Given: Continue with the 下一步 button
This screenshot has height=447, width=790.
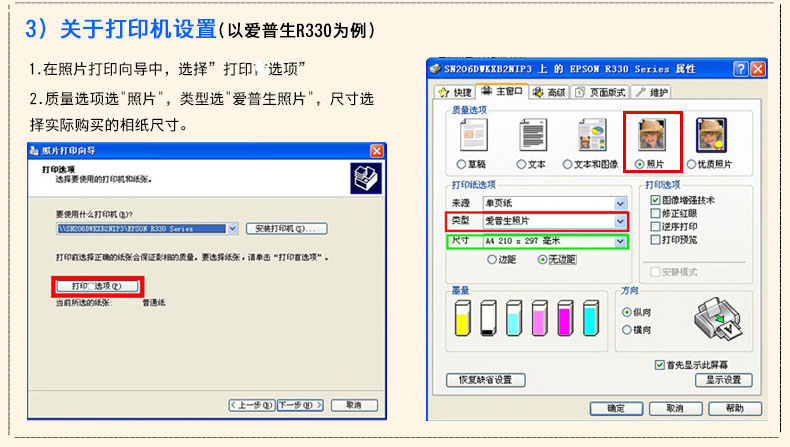Looking at the screenshot, I should [x=300, y=405].
